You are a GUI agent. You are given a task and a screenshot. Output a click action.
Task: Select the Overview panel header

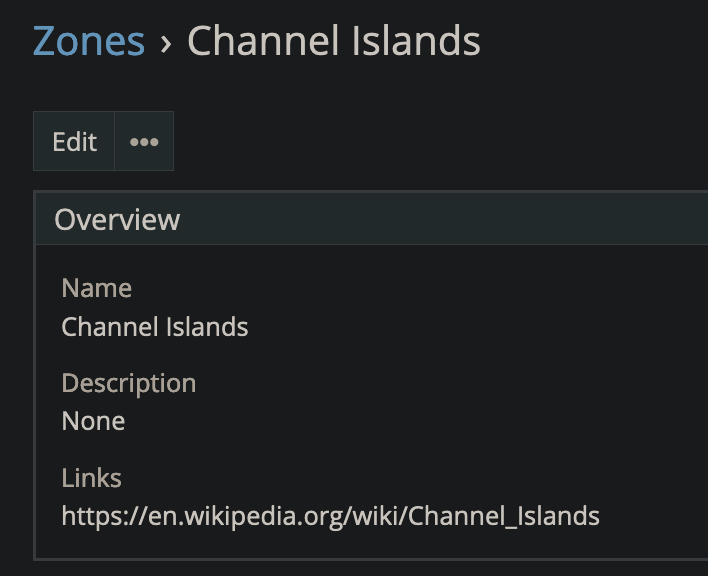117,220
